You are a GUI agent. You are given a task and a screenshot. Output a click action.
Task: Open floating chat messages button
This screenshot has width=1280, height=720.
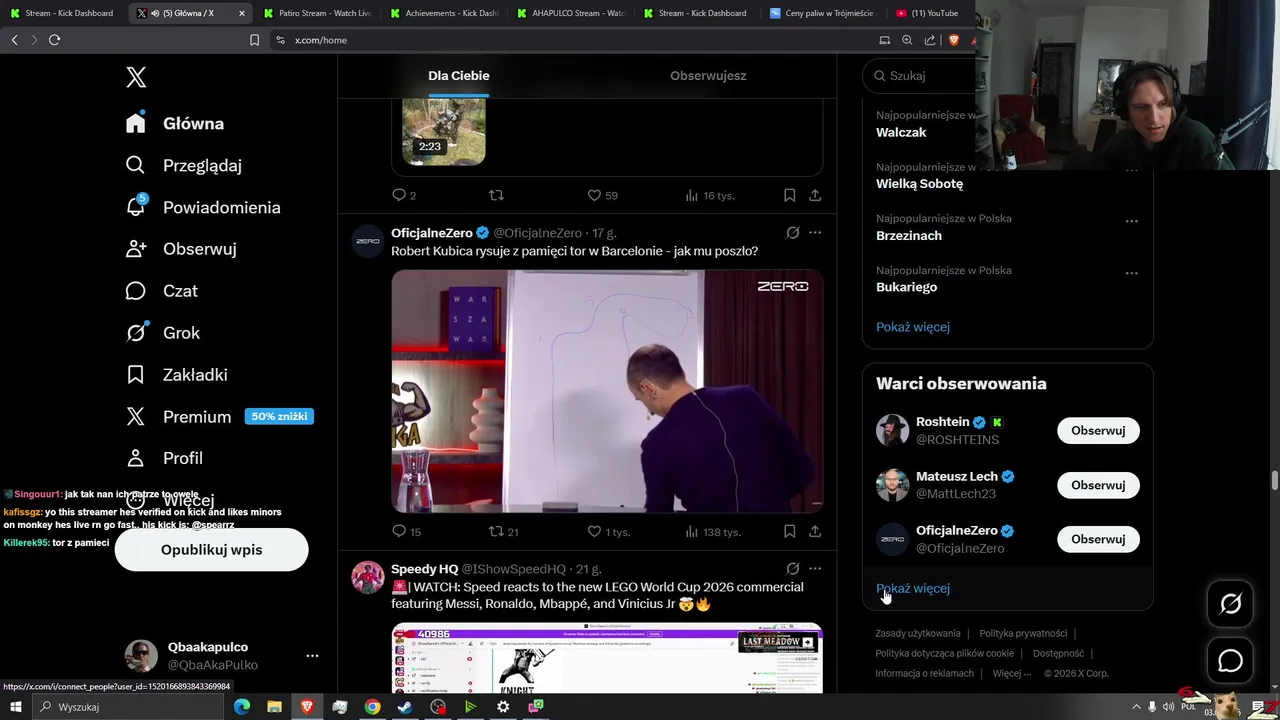[x=1230, y=661]
